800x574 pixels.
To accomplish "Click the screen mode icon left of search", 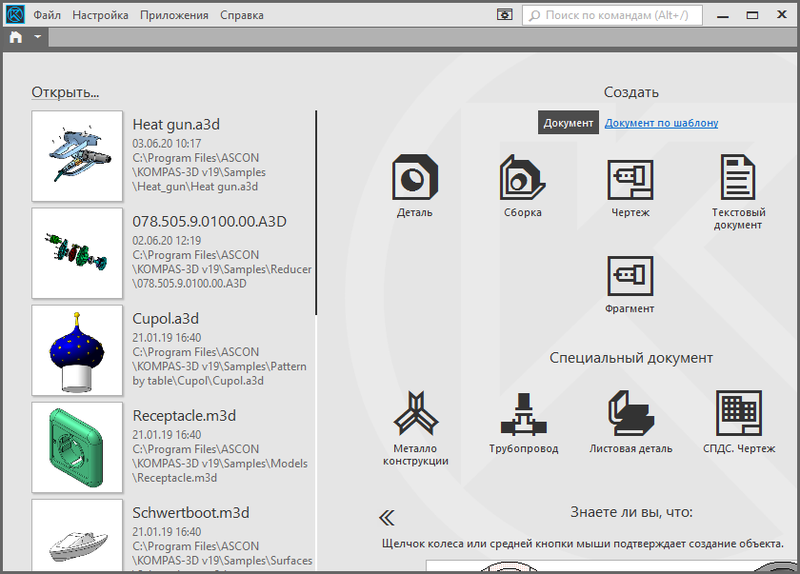I will click(x=505, y=15).
